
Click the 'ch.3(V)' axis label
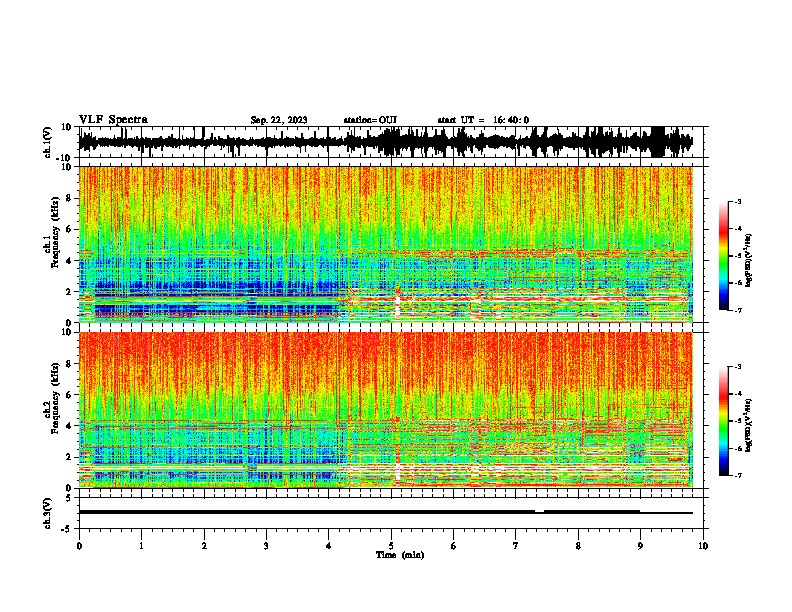point(48,514)
